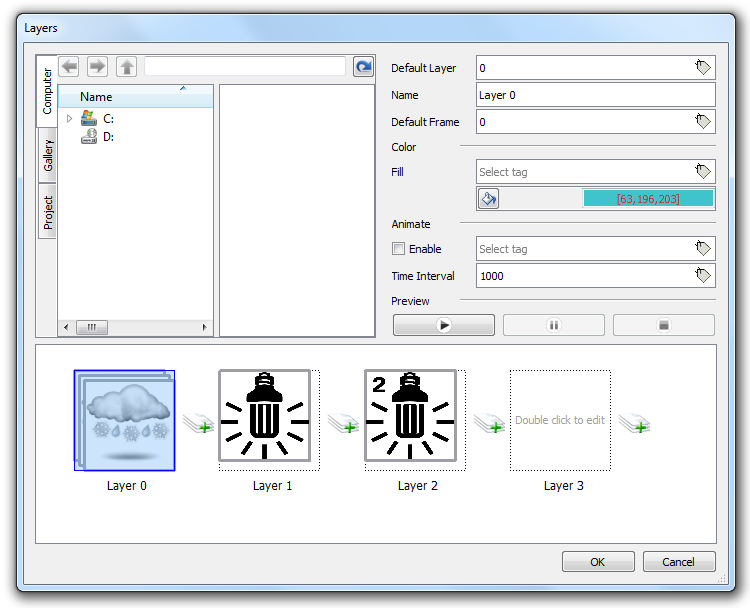Switch to the Gallery tab

pos(48,155)
